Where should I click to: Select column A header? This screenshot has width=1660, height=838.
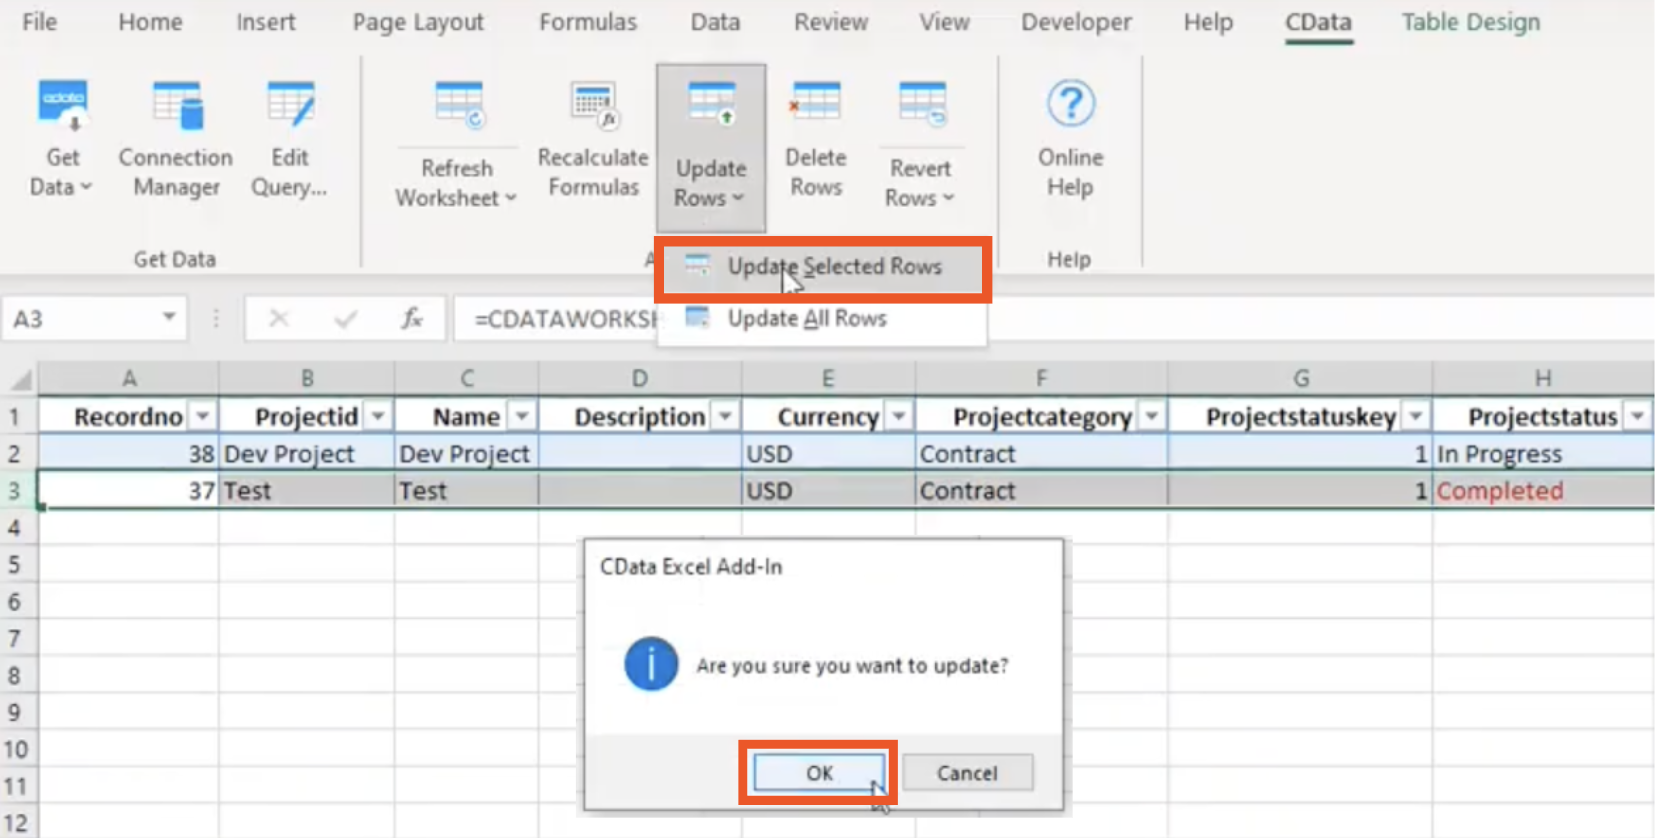point(128,379)
